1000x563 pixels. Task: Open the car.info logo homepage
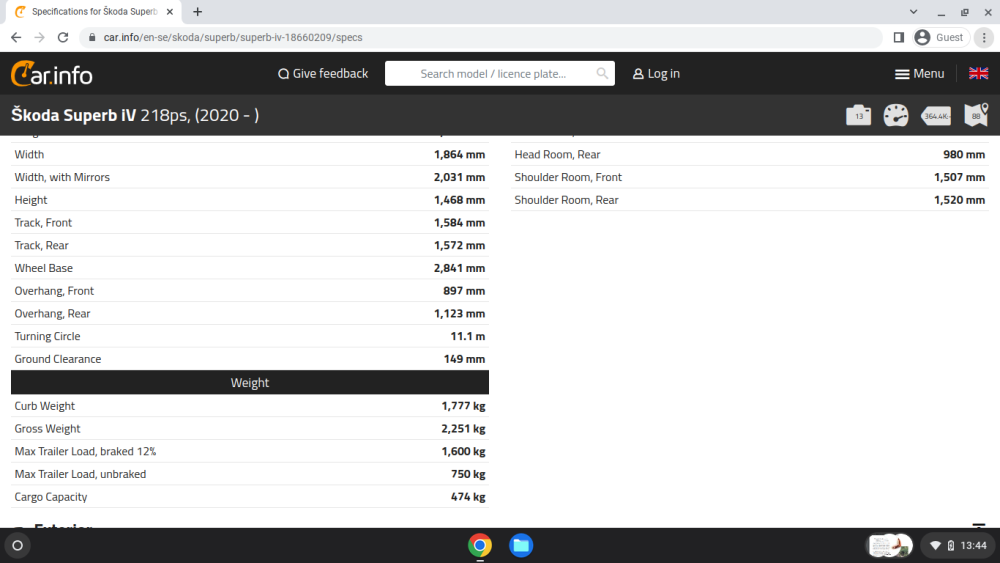coord(52,74)
